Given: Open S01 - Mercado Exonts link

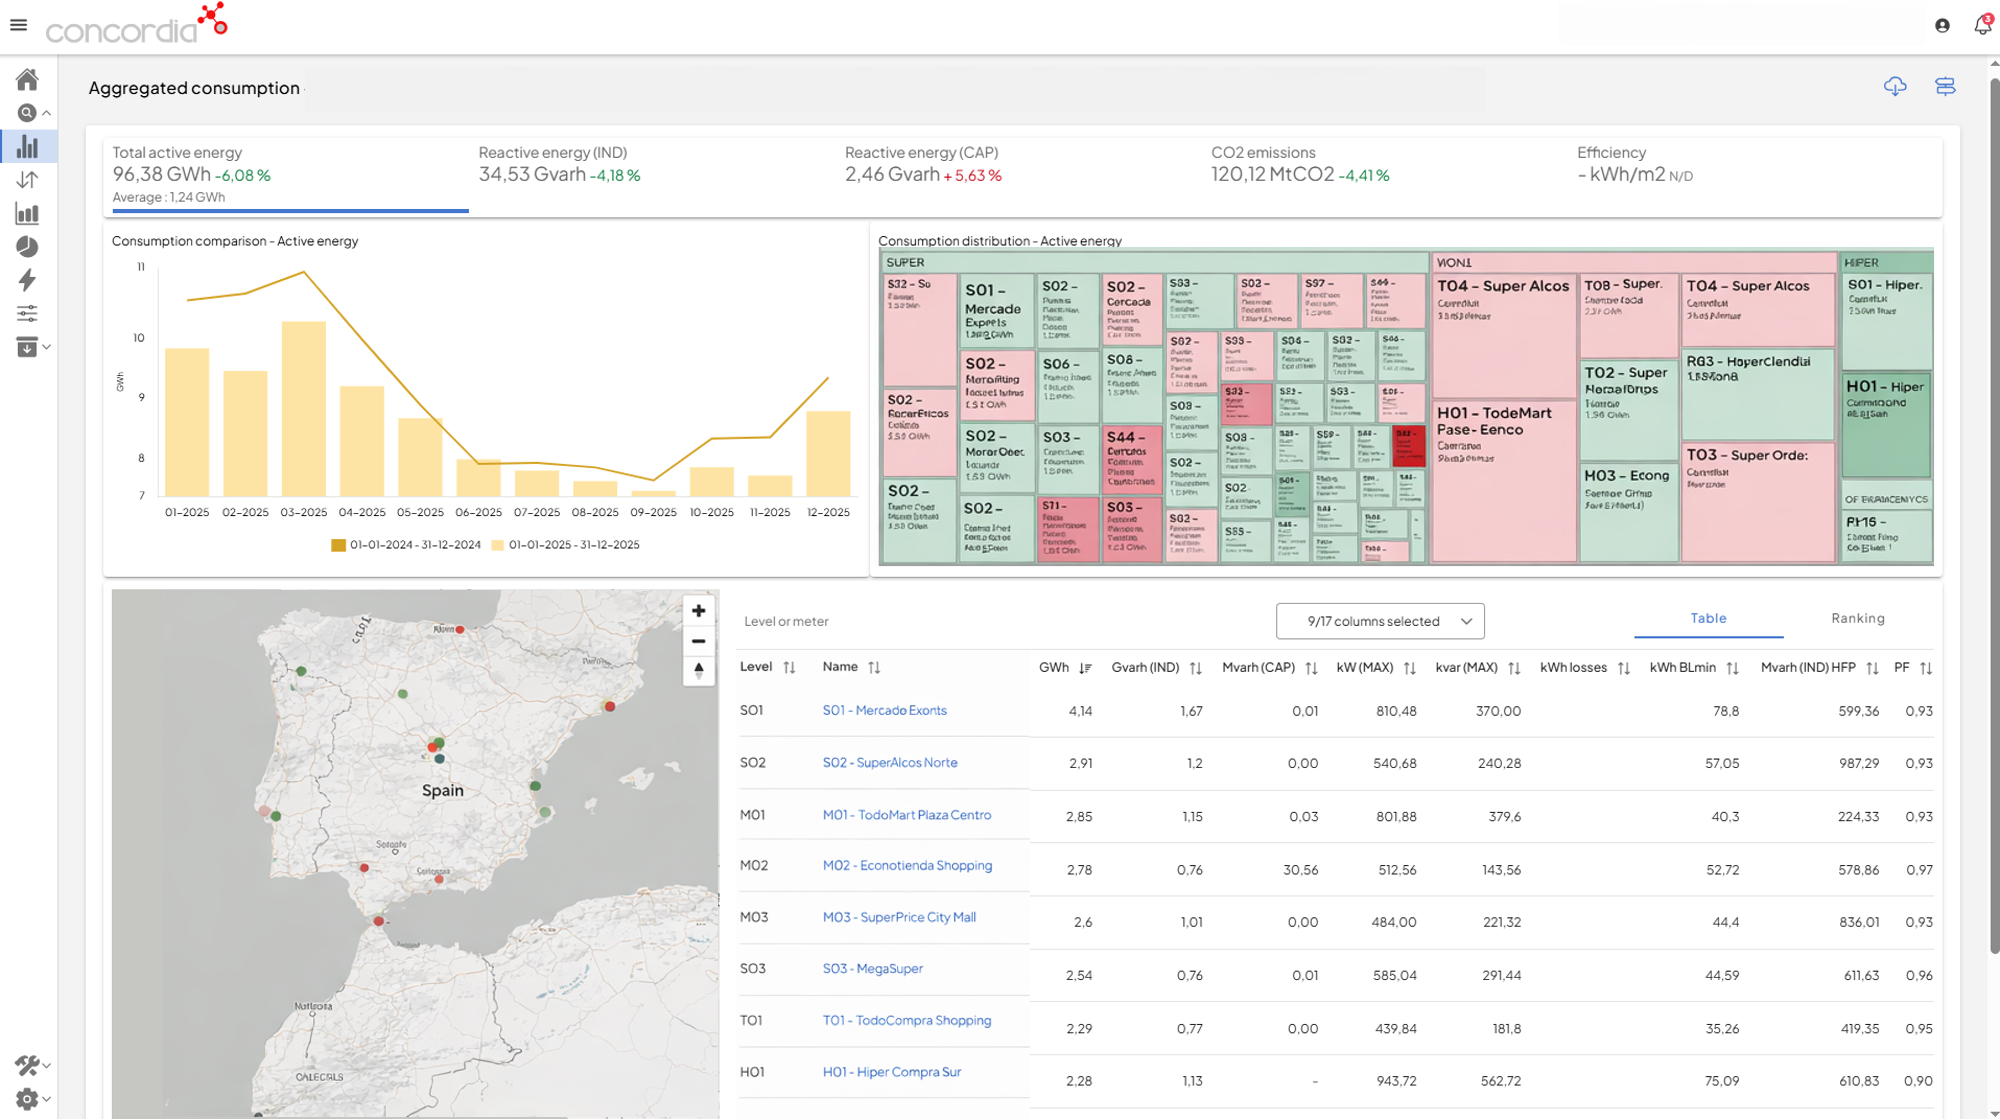Looking at the screenshot, I should click(884, 710).
